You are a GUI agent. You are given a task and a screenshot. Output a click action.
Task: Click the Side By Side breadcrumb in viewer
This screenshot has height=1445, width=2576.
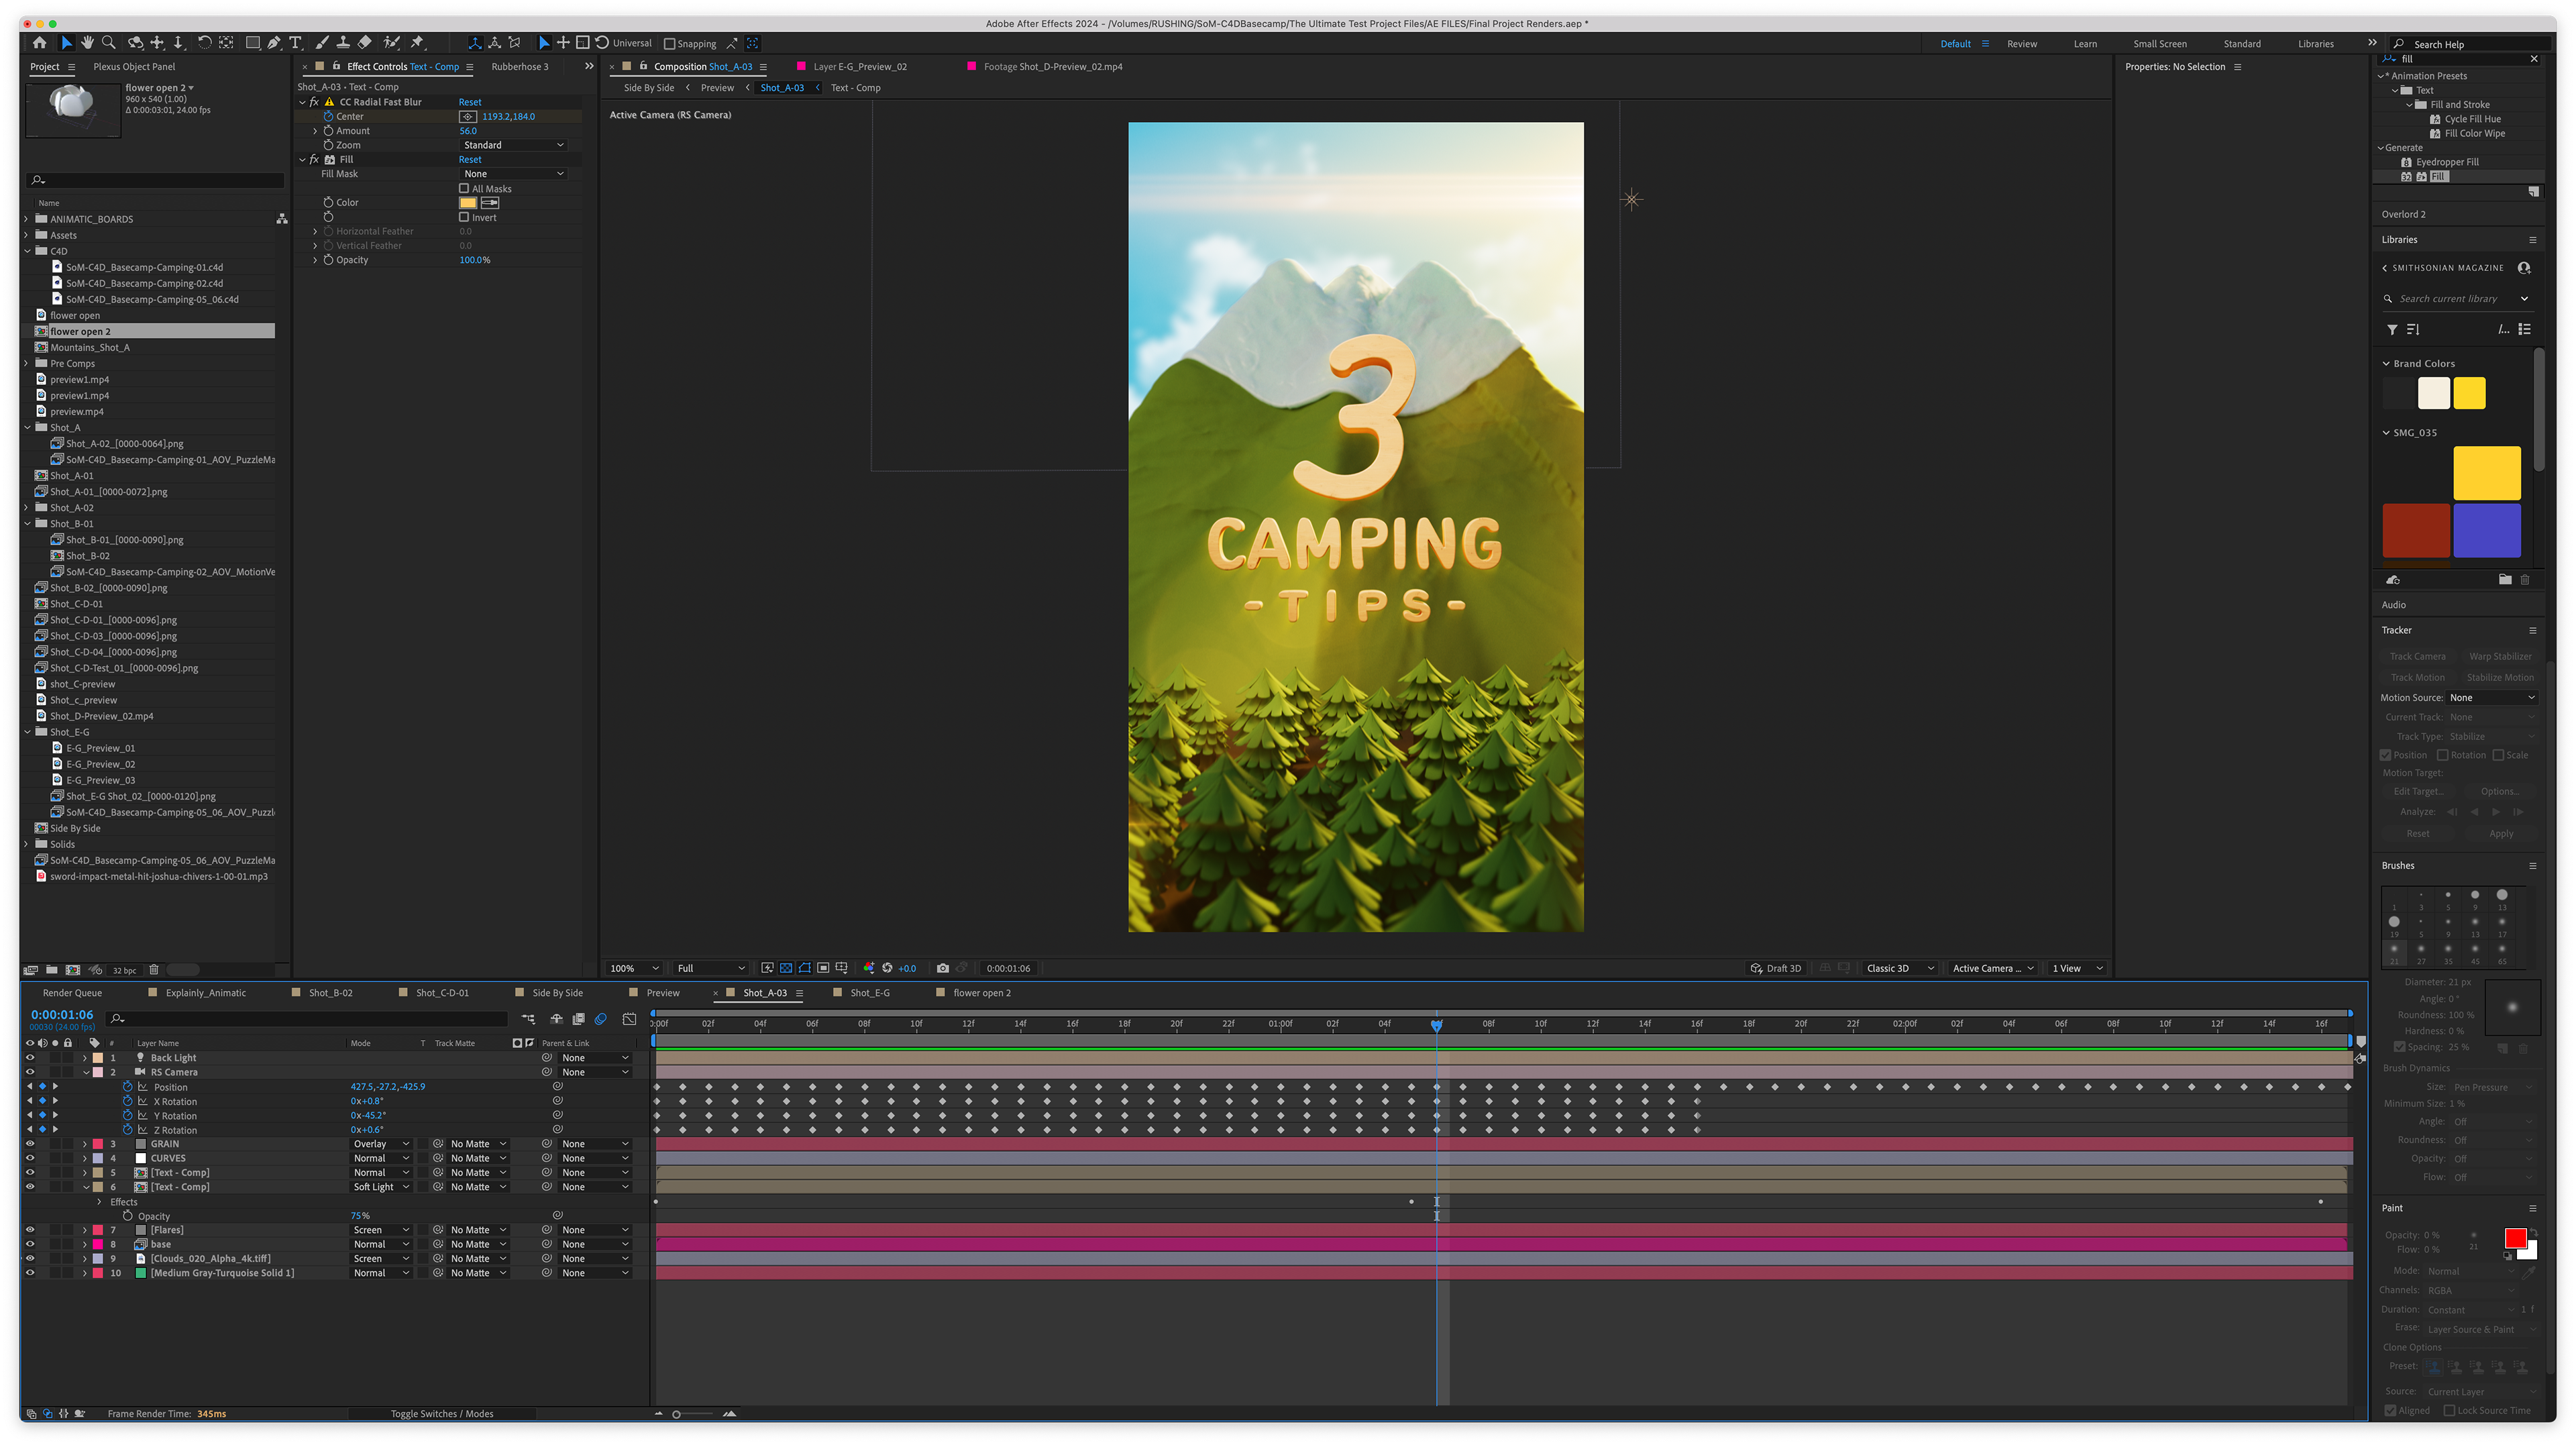pos(649,88)
